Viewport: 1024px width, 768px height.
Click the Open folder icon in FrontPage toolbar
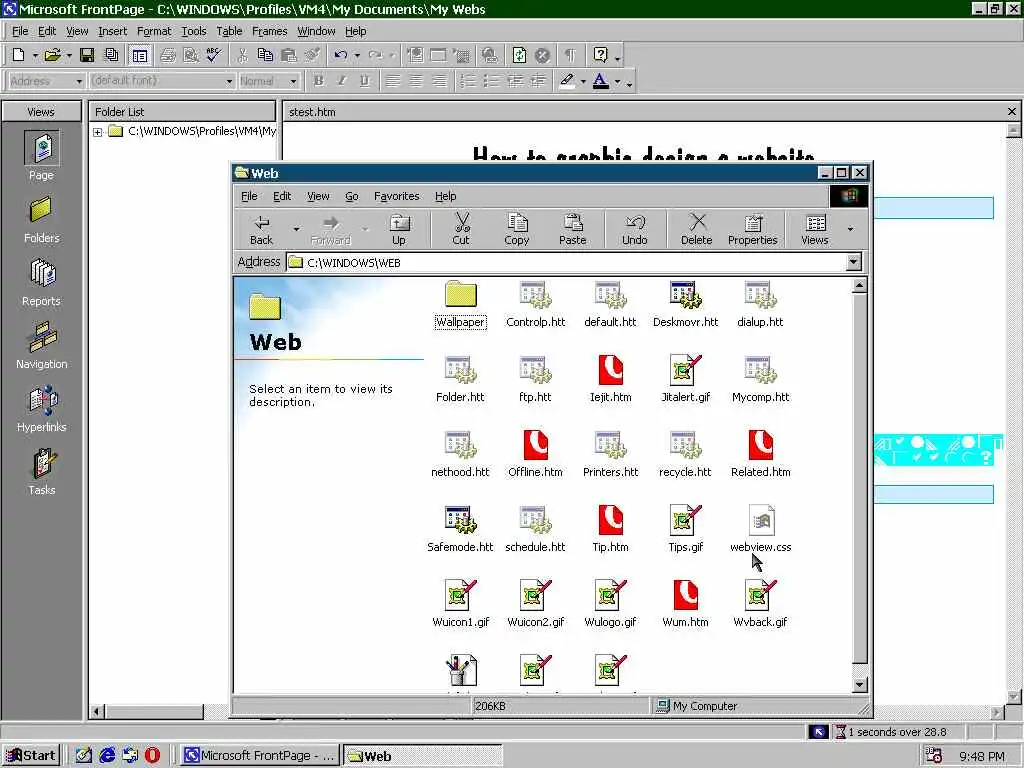[53, 56]
